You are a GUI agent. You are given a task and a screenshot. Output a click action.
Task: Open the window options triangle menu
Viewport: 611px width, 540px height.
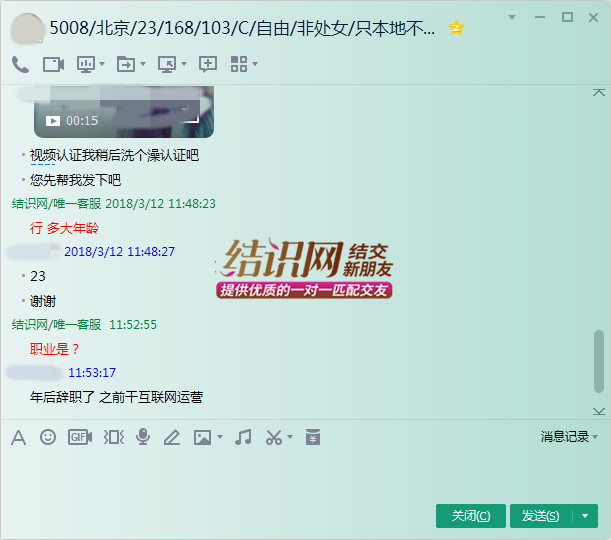pos(512,17)
